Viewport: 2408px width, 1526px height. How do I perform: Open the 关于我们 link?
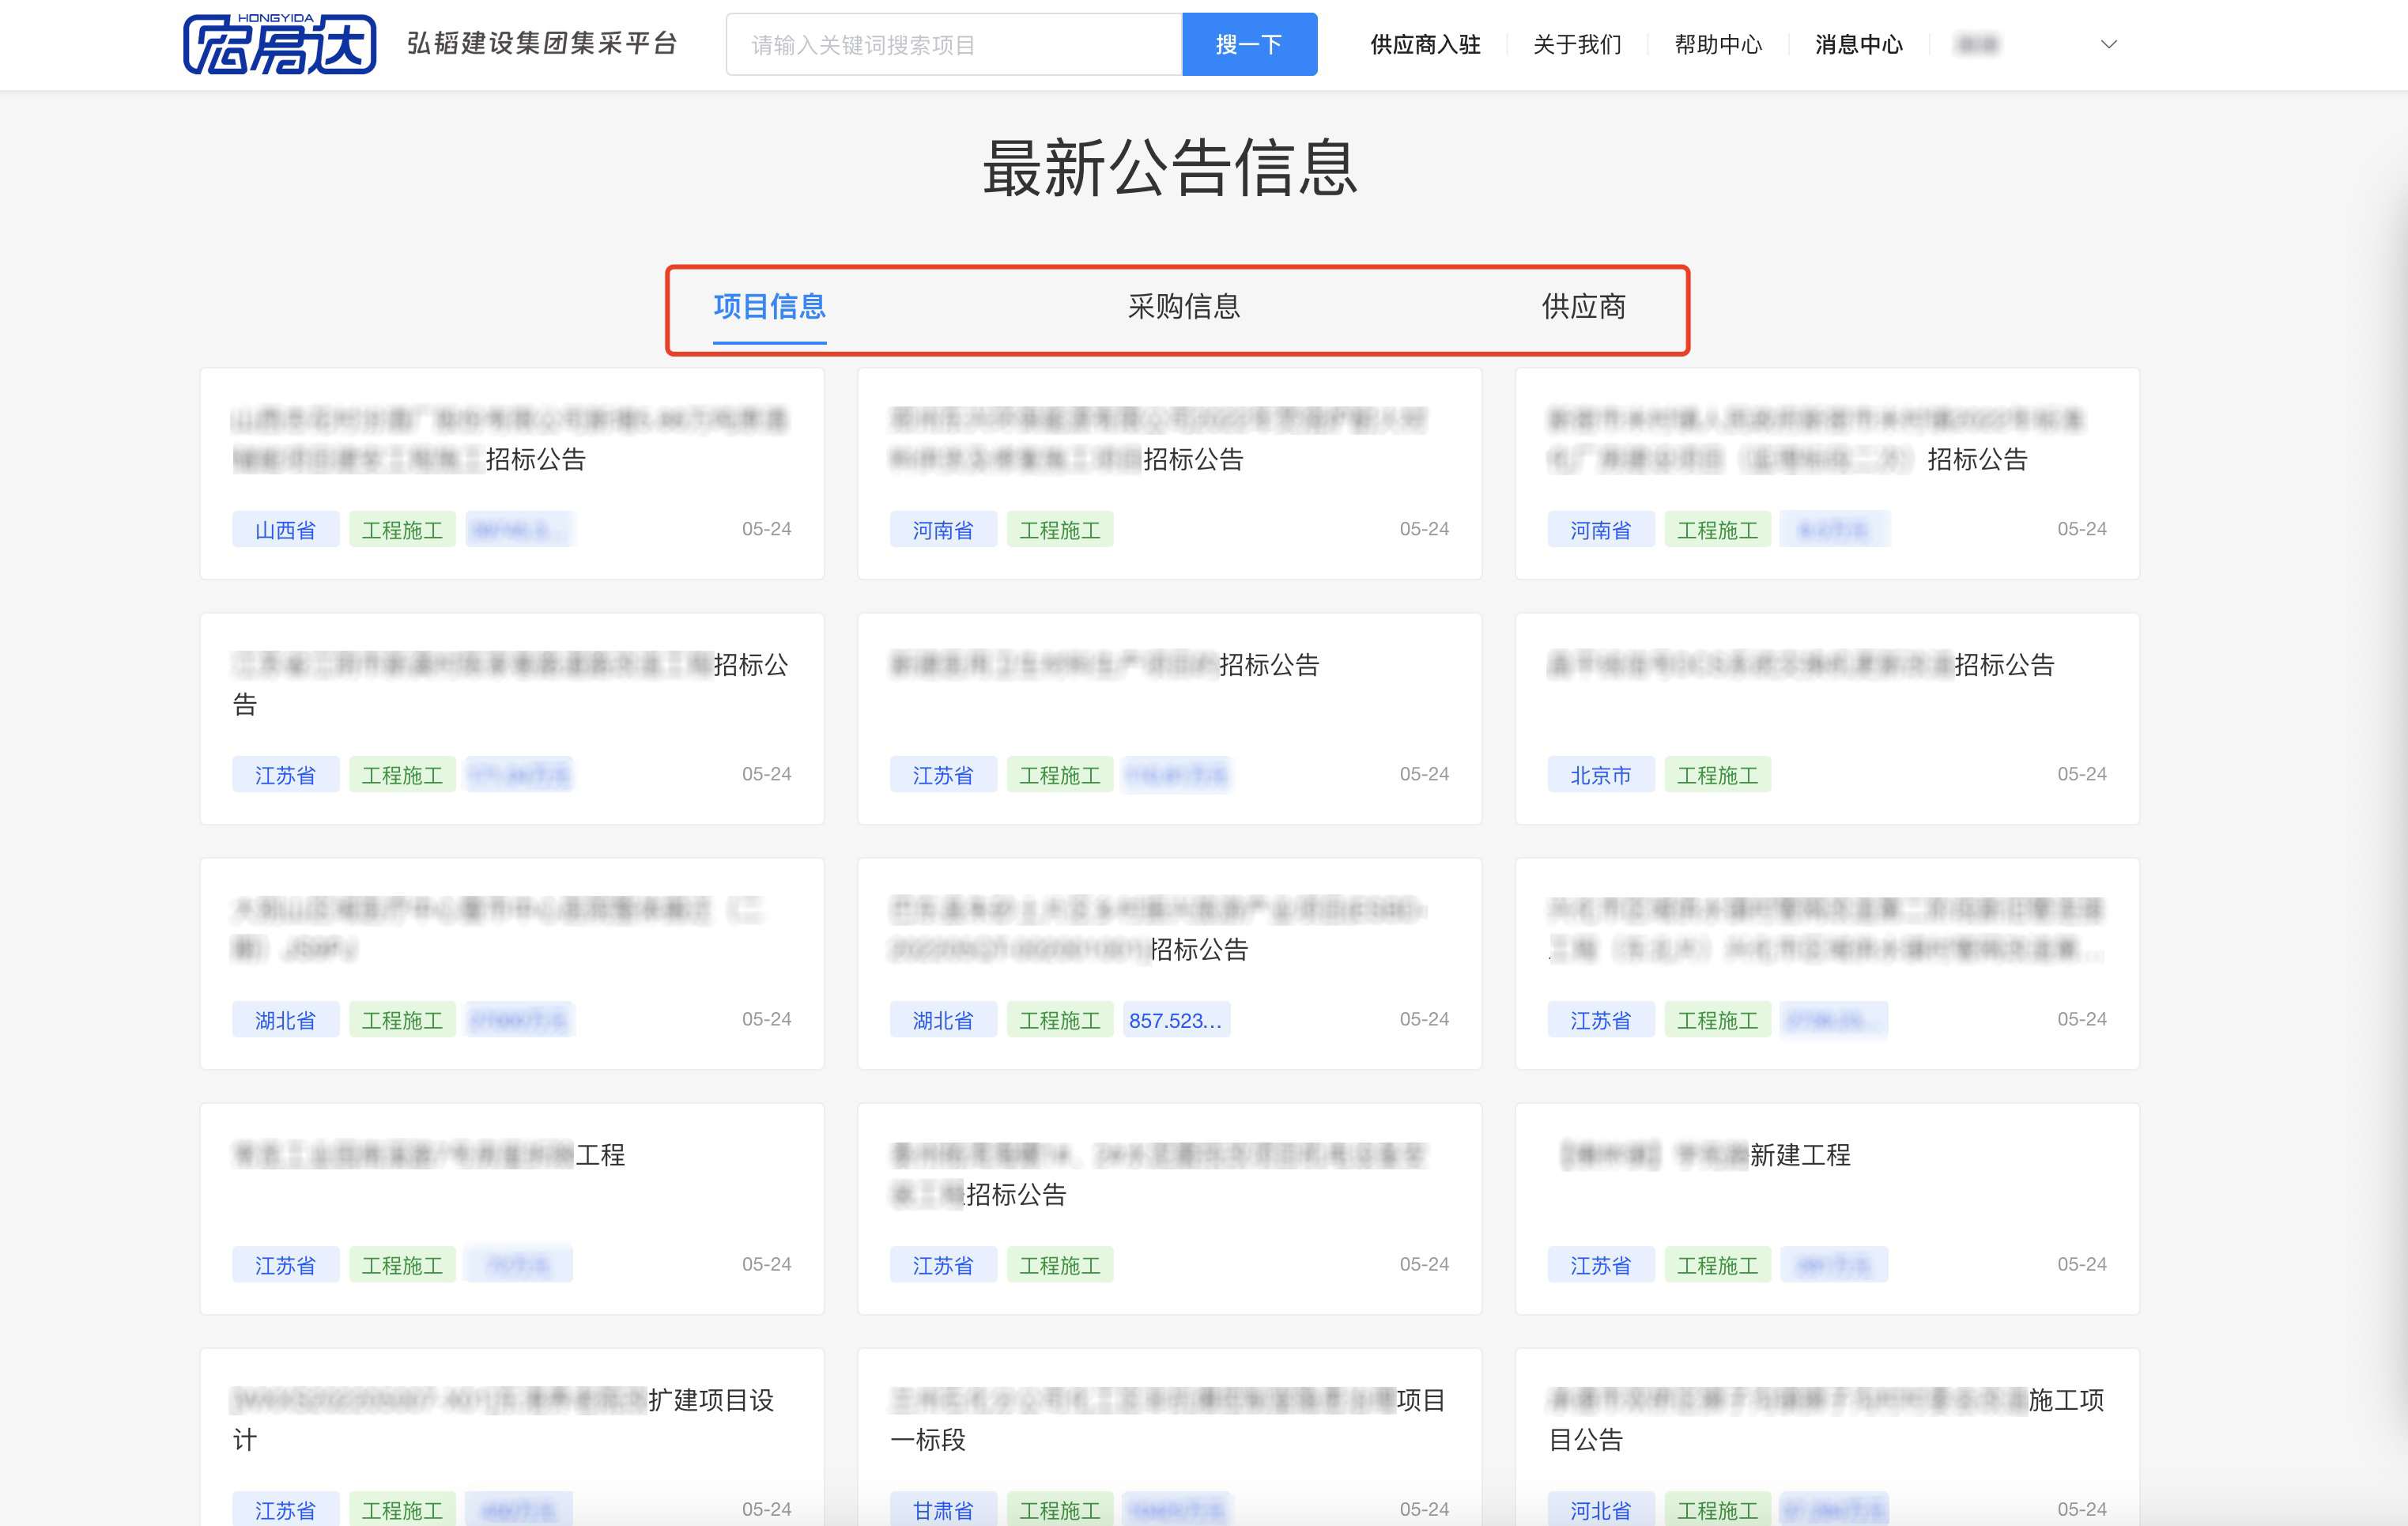1577,44
